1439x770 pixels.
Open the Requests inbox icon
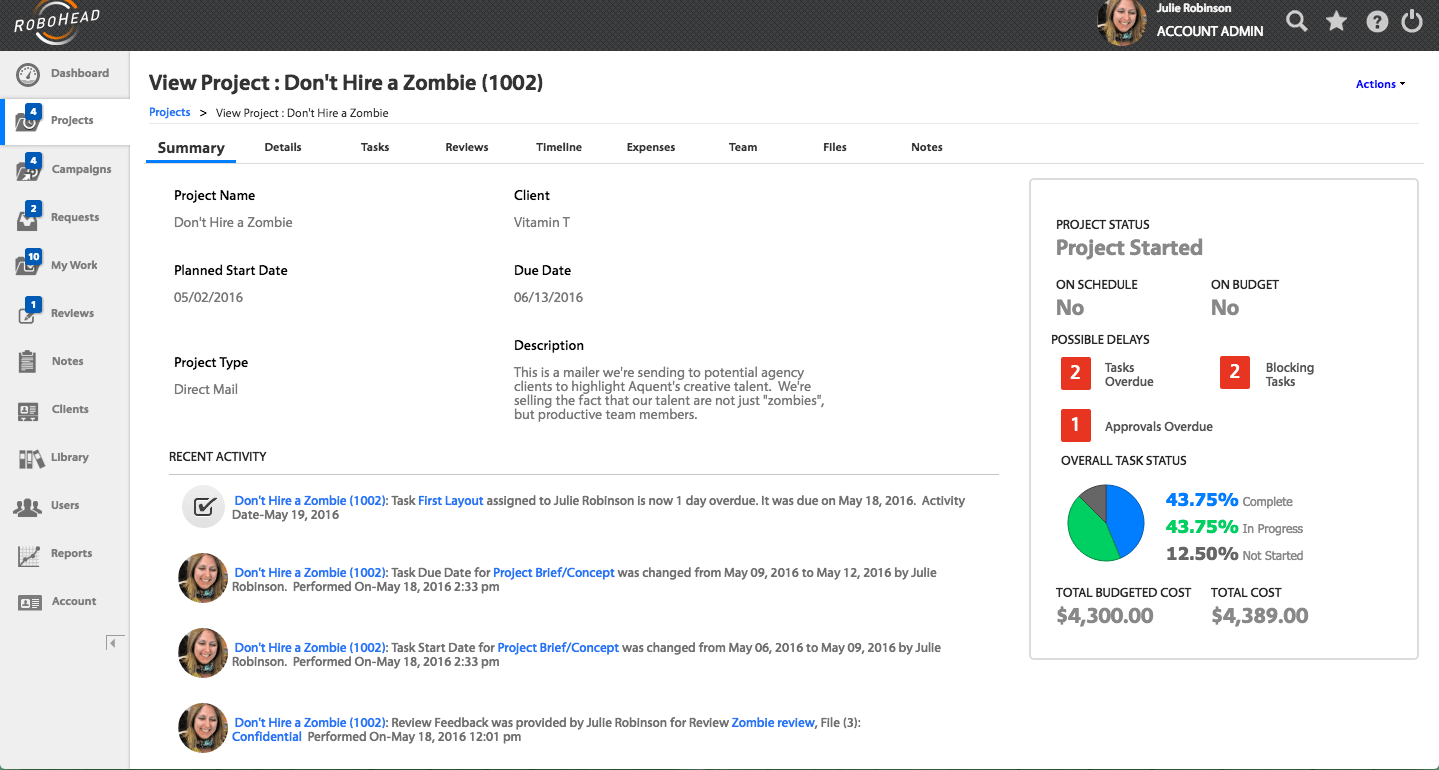[28, 216]
